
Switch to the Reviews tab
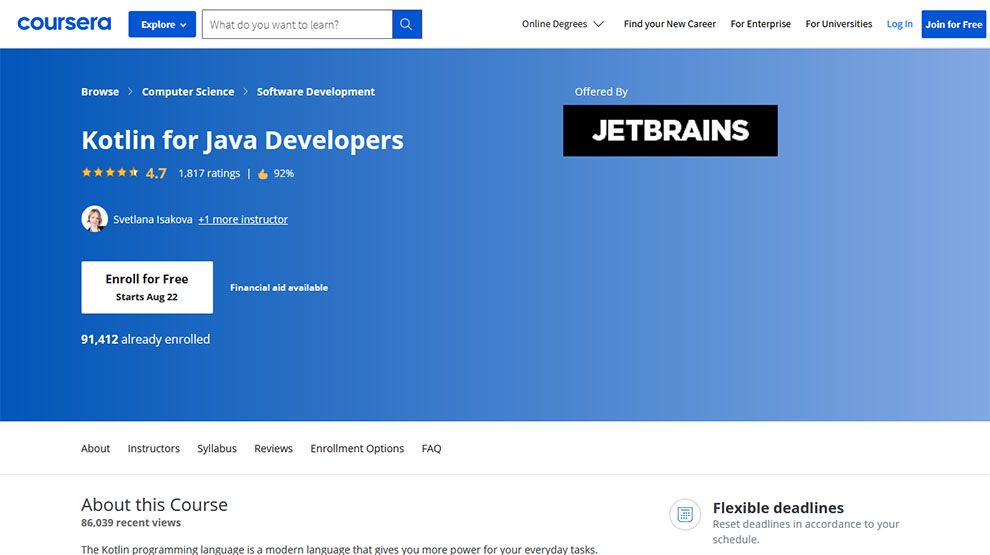(273, 448)
